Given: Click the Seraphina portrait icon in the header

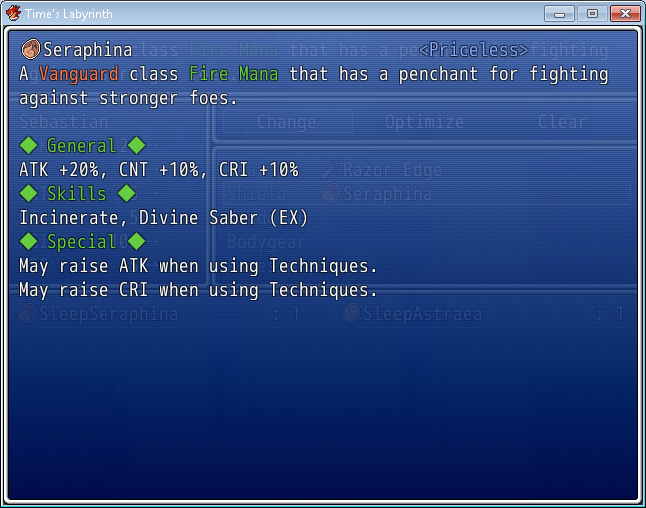Looking at the screenshot, I should pos(30,50).
